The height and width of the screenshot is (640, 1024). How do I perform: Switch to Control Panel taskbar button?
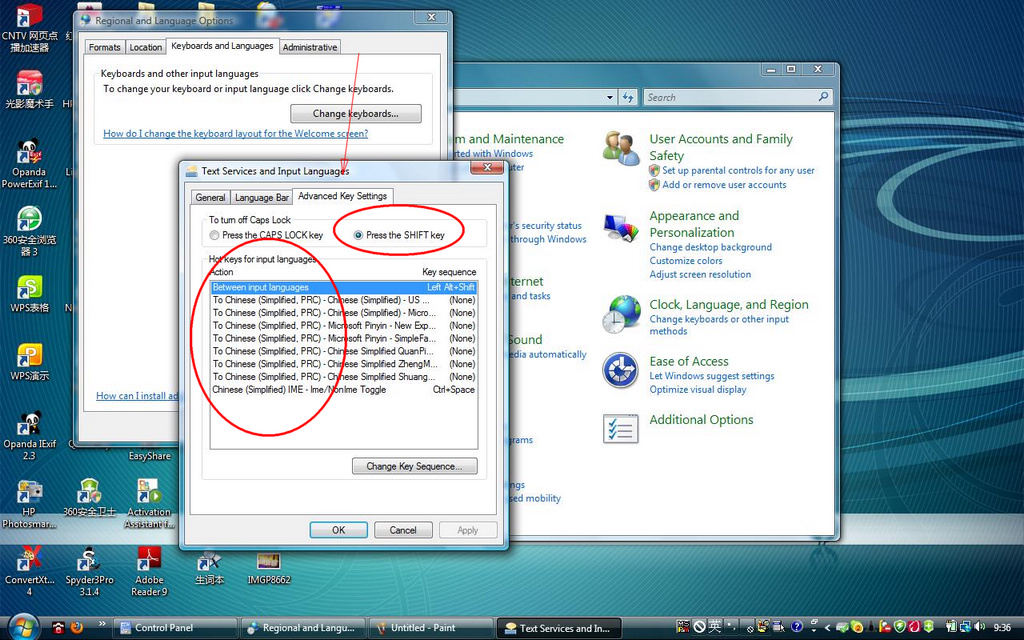[175, 628]
